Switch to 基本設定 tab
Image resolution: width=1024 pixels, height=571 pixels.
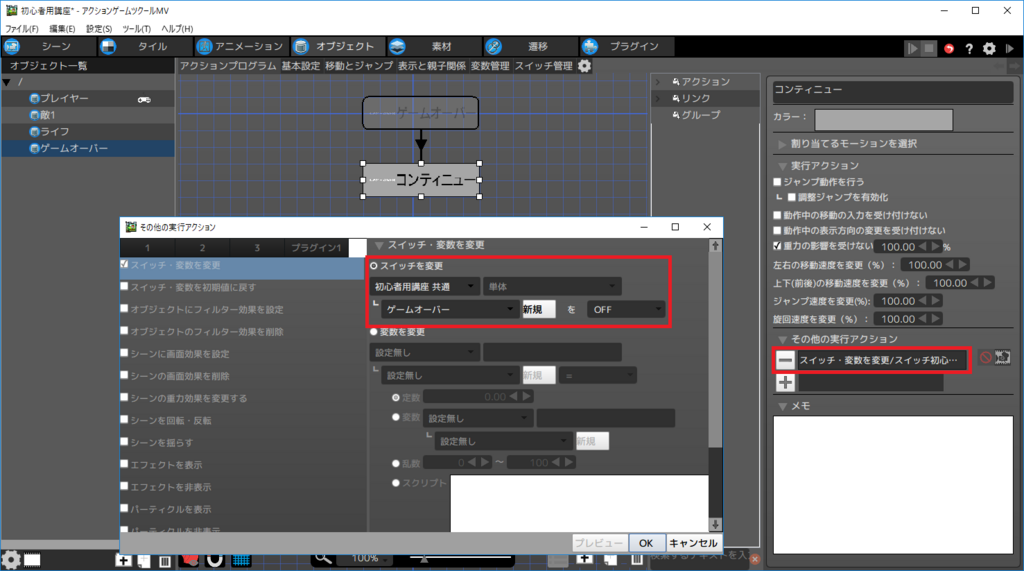click(301, 66)
